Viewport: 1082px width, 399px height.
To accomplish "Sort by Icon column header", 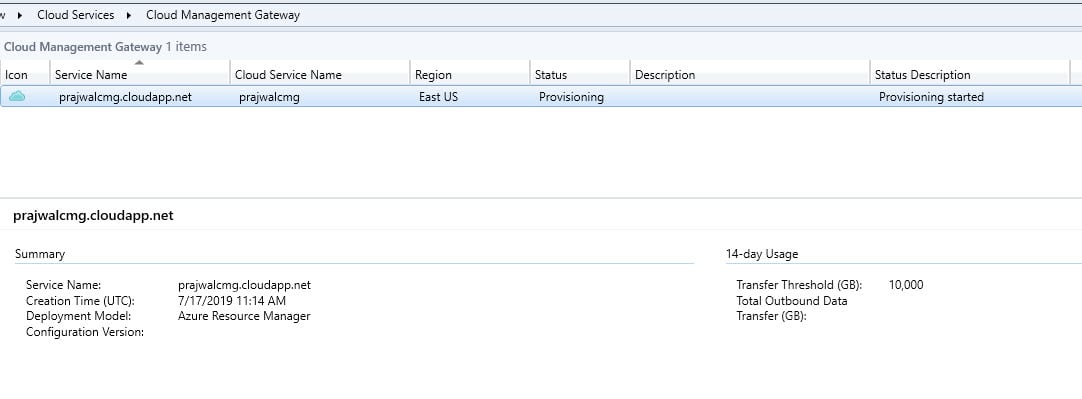I will tap(26, 75).
